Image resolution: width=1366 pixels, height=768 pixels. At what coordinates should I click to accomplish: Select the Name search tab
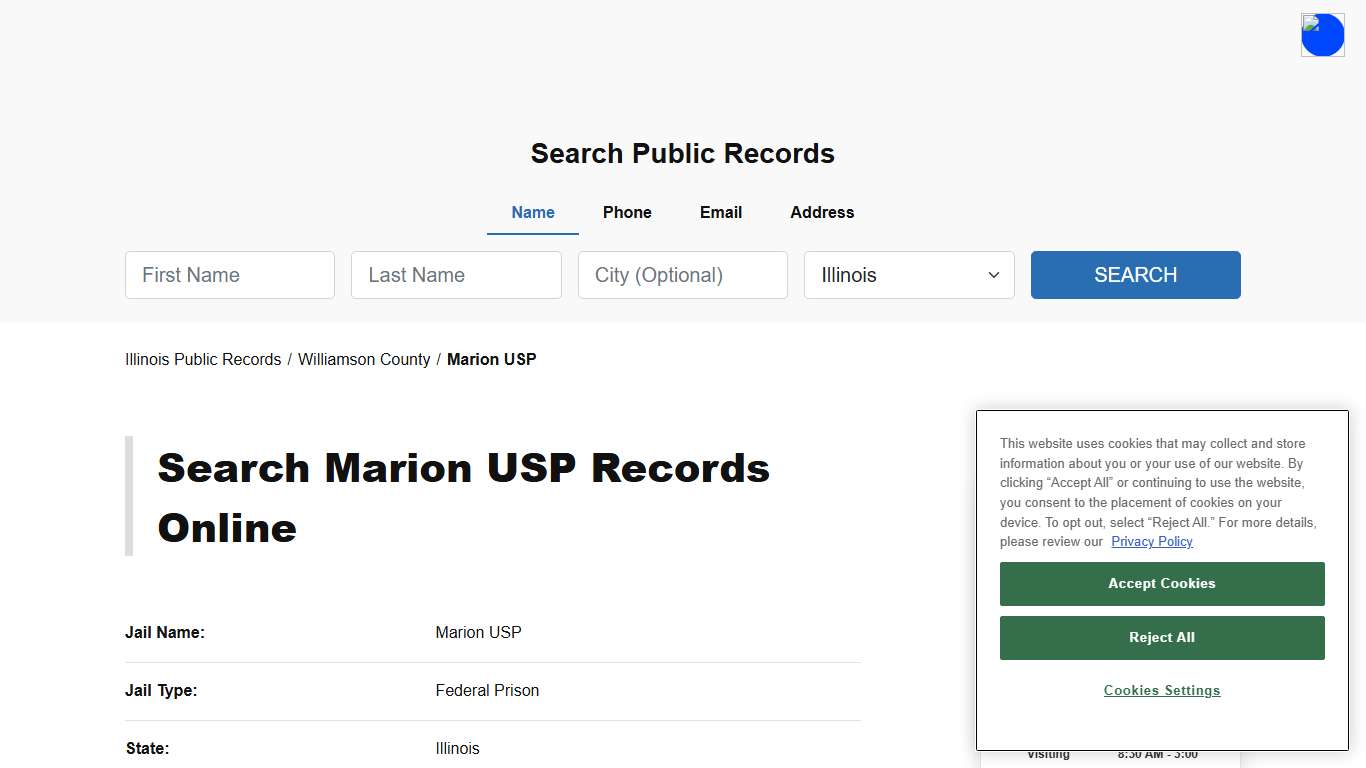pyautogui.click(x=532, y=212)
